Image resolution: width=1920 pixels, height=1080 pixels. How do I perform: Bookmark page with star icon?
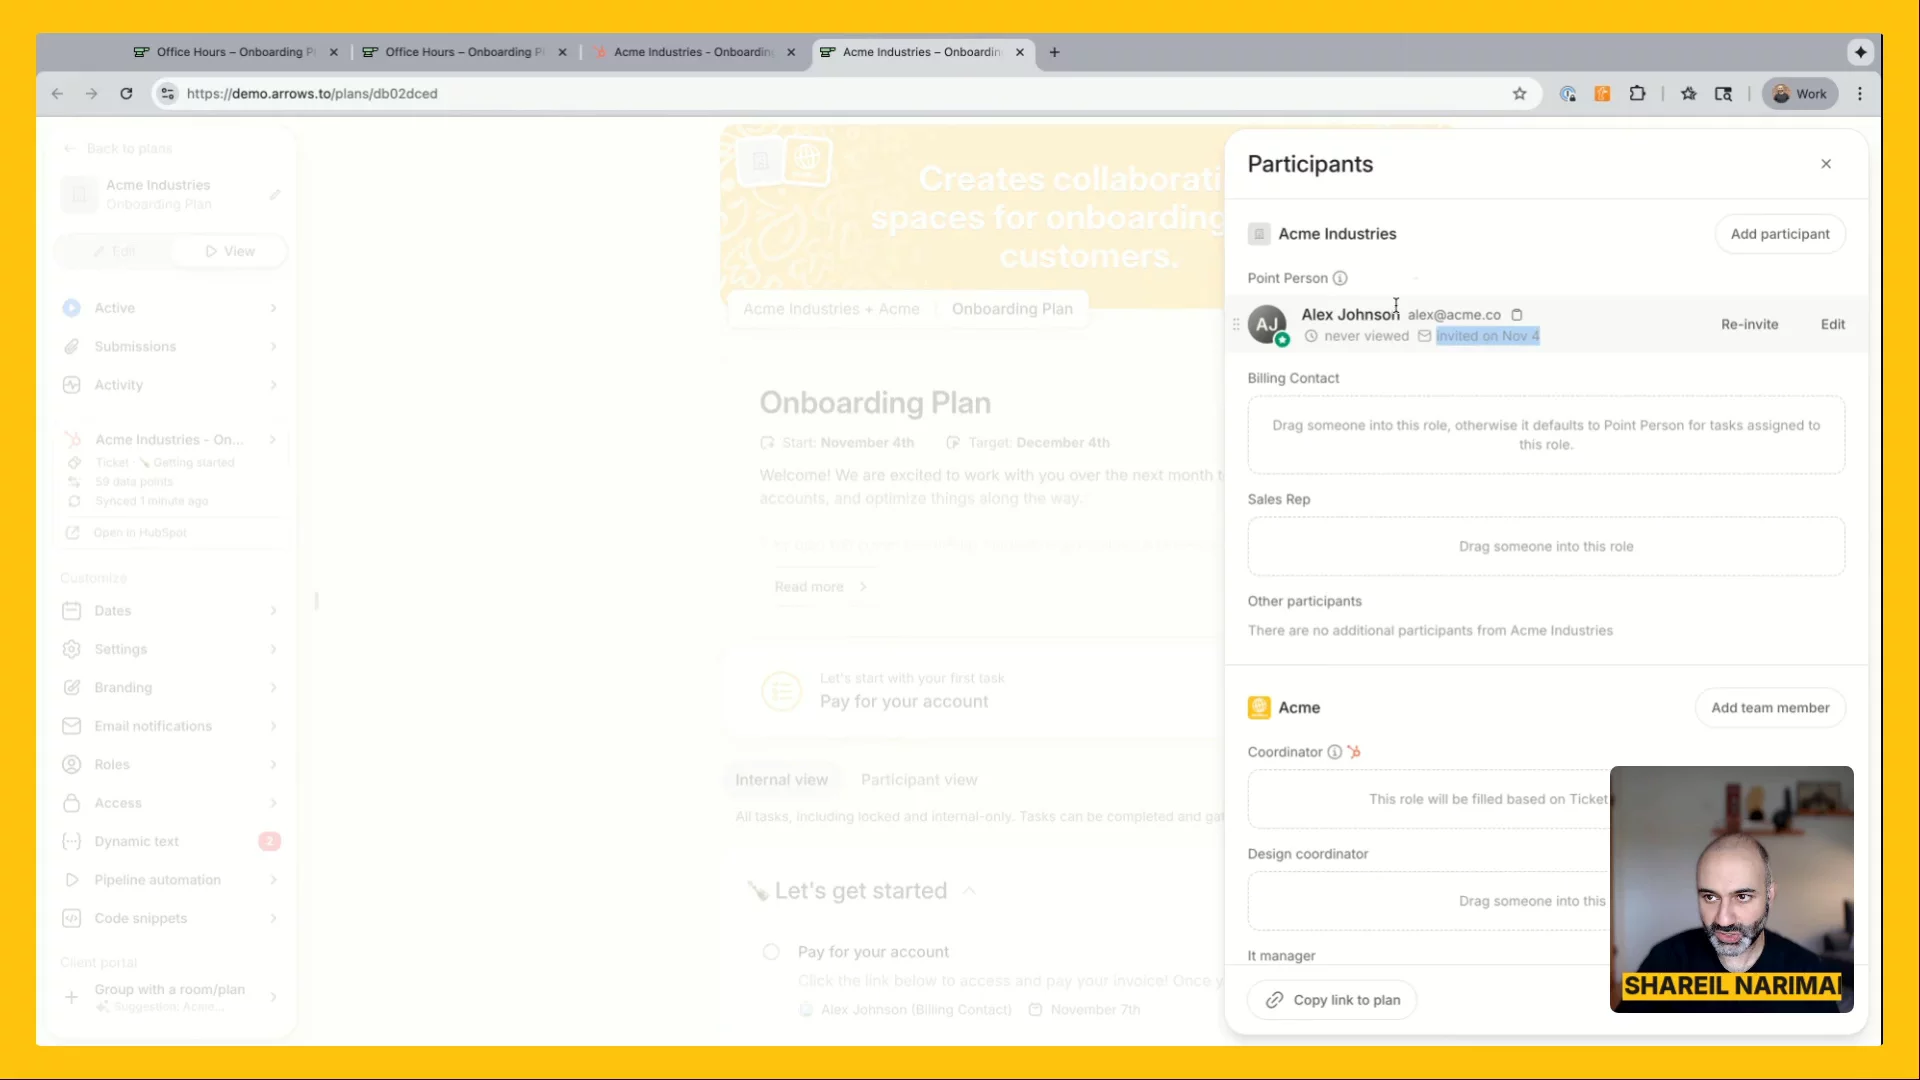click(x=1519, y=94)
